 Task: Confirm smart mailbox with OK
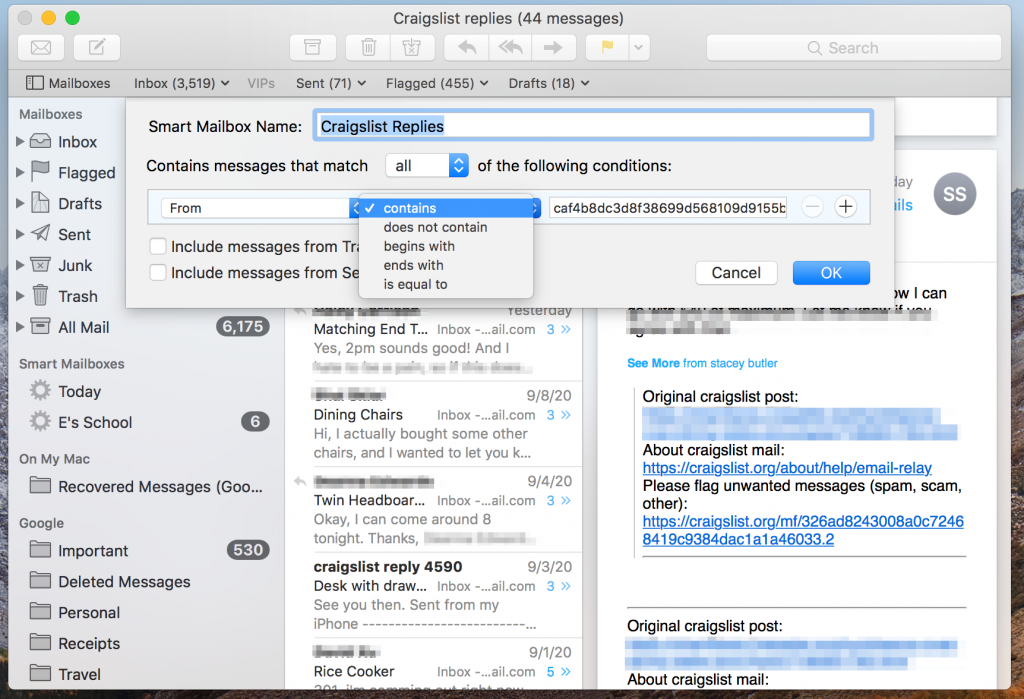pyautogui.click(x=831, y=272)
